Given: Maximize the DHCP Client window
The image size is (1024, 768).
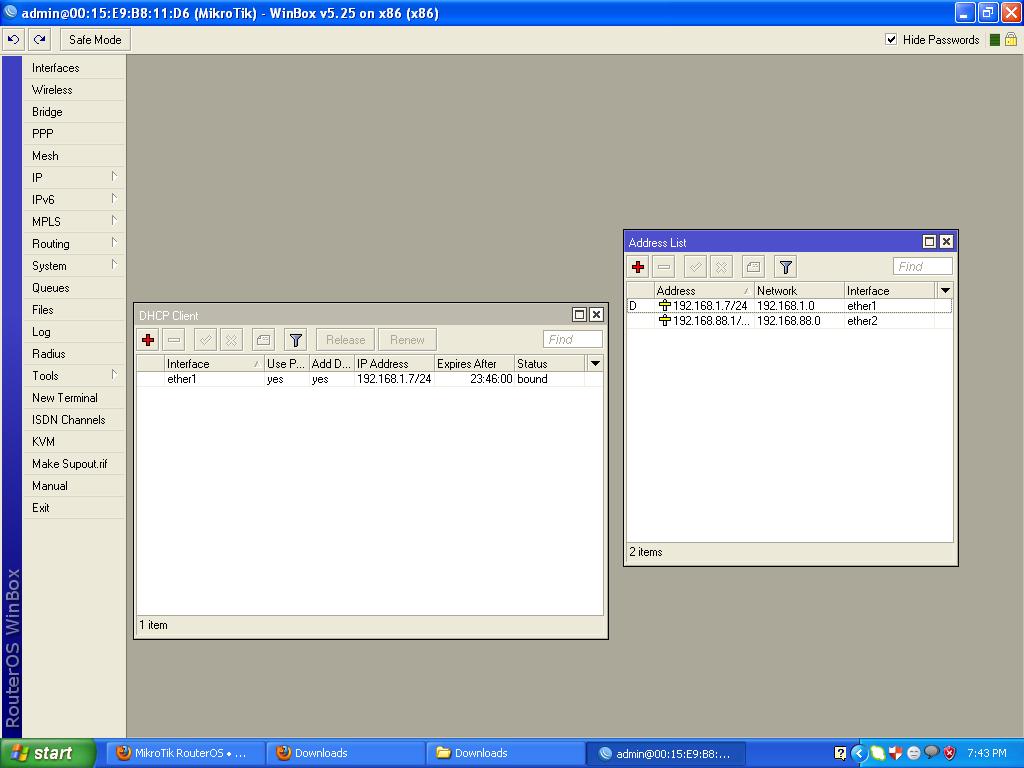Looking at the screenshot, I should pos(579,315).
